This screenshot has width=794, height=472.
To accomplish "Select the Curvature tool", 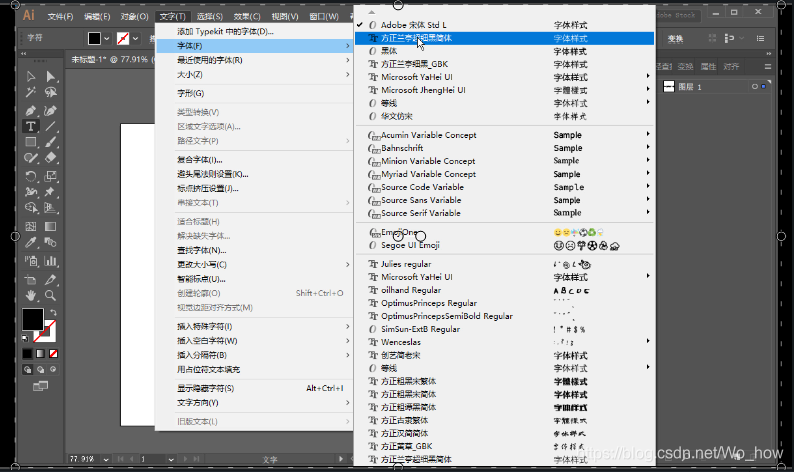I will click(x=51, y=110).
